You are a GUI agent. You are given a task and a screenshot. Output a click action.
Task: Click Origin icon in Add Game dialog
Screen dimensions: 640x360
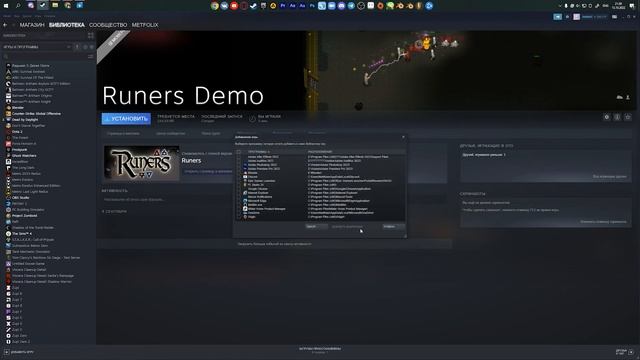click(x=245, y=217)
